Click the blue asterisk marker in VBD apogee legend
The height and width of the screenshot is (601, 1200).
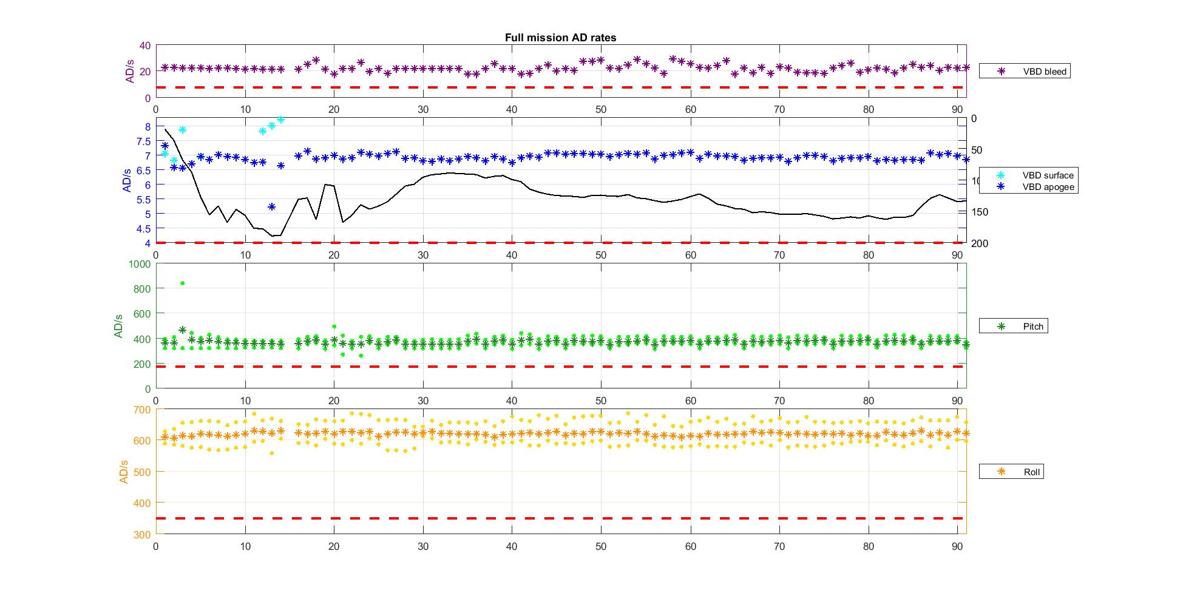[x=1000, y=187]
